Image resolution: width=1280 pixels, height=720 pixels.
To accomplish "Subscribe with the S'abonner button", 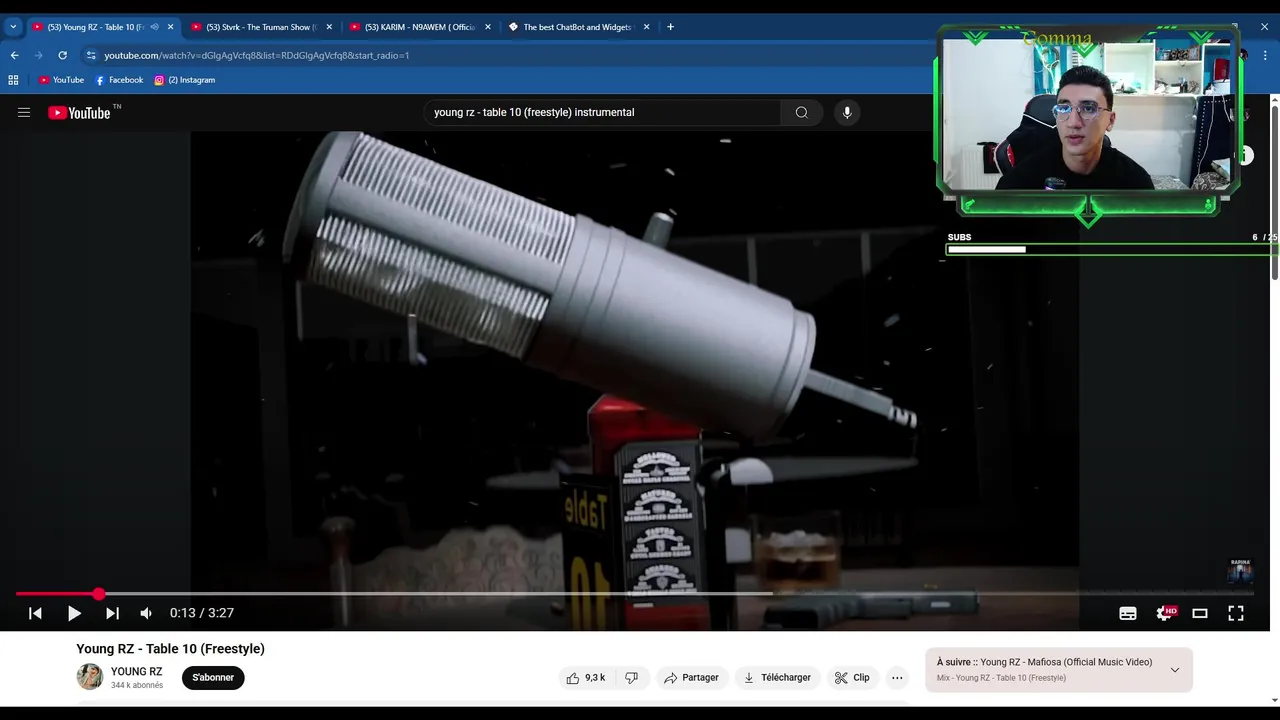I will tap(213, 678).
